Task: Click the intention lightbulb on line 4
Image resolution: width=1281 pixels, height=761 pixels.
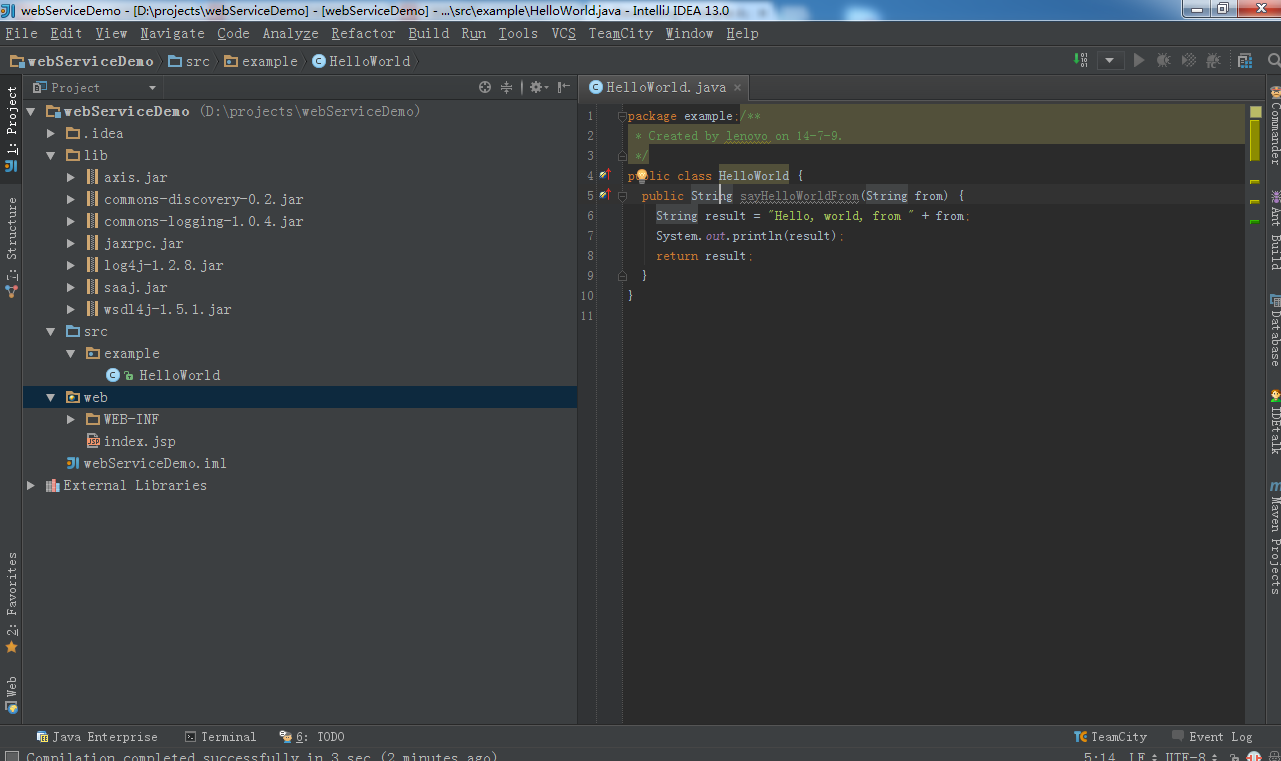Action: (x=642, y=175)
